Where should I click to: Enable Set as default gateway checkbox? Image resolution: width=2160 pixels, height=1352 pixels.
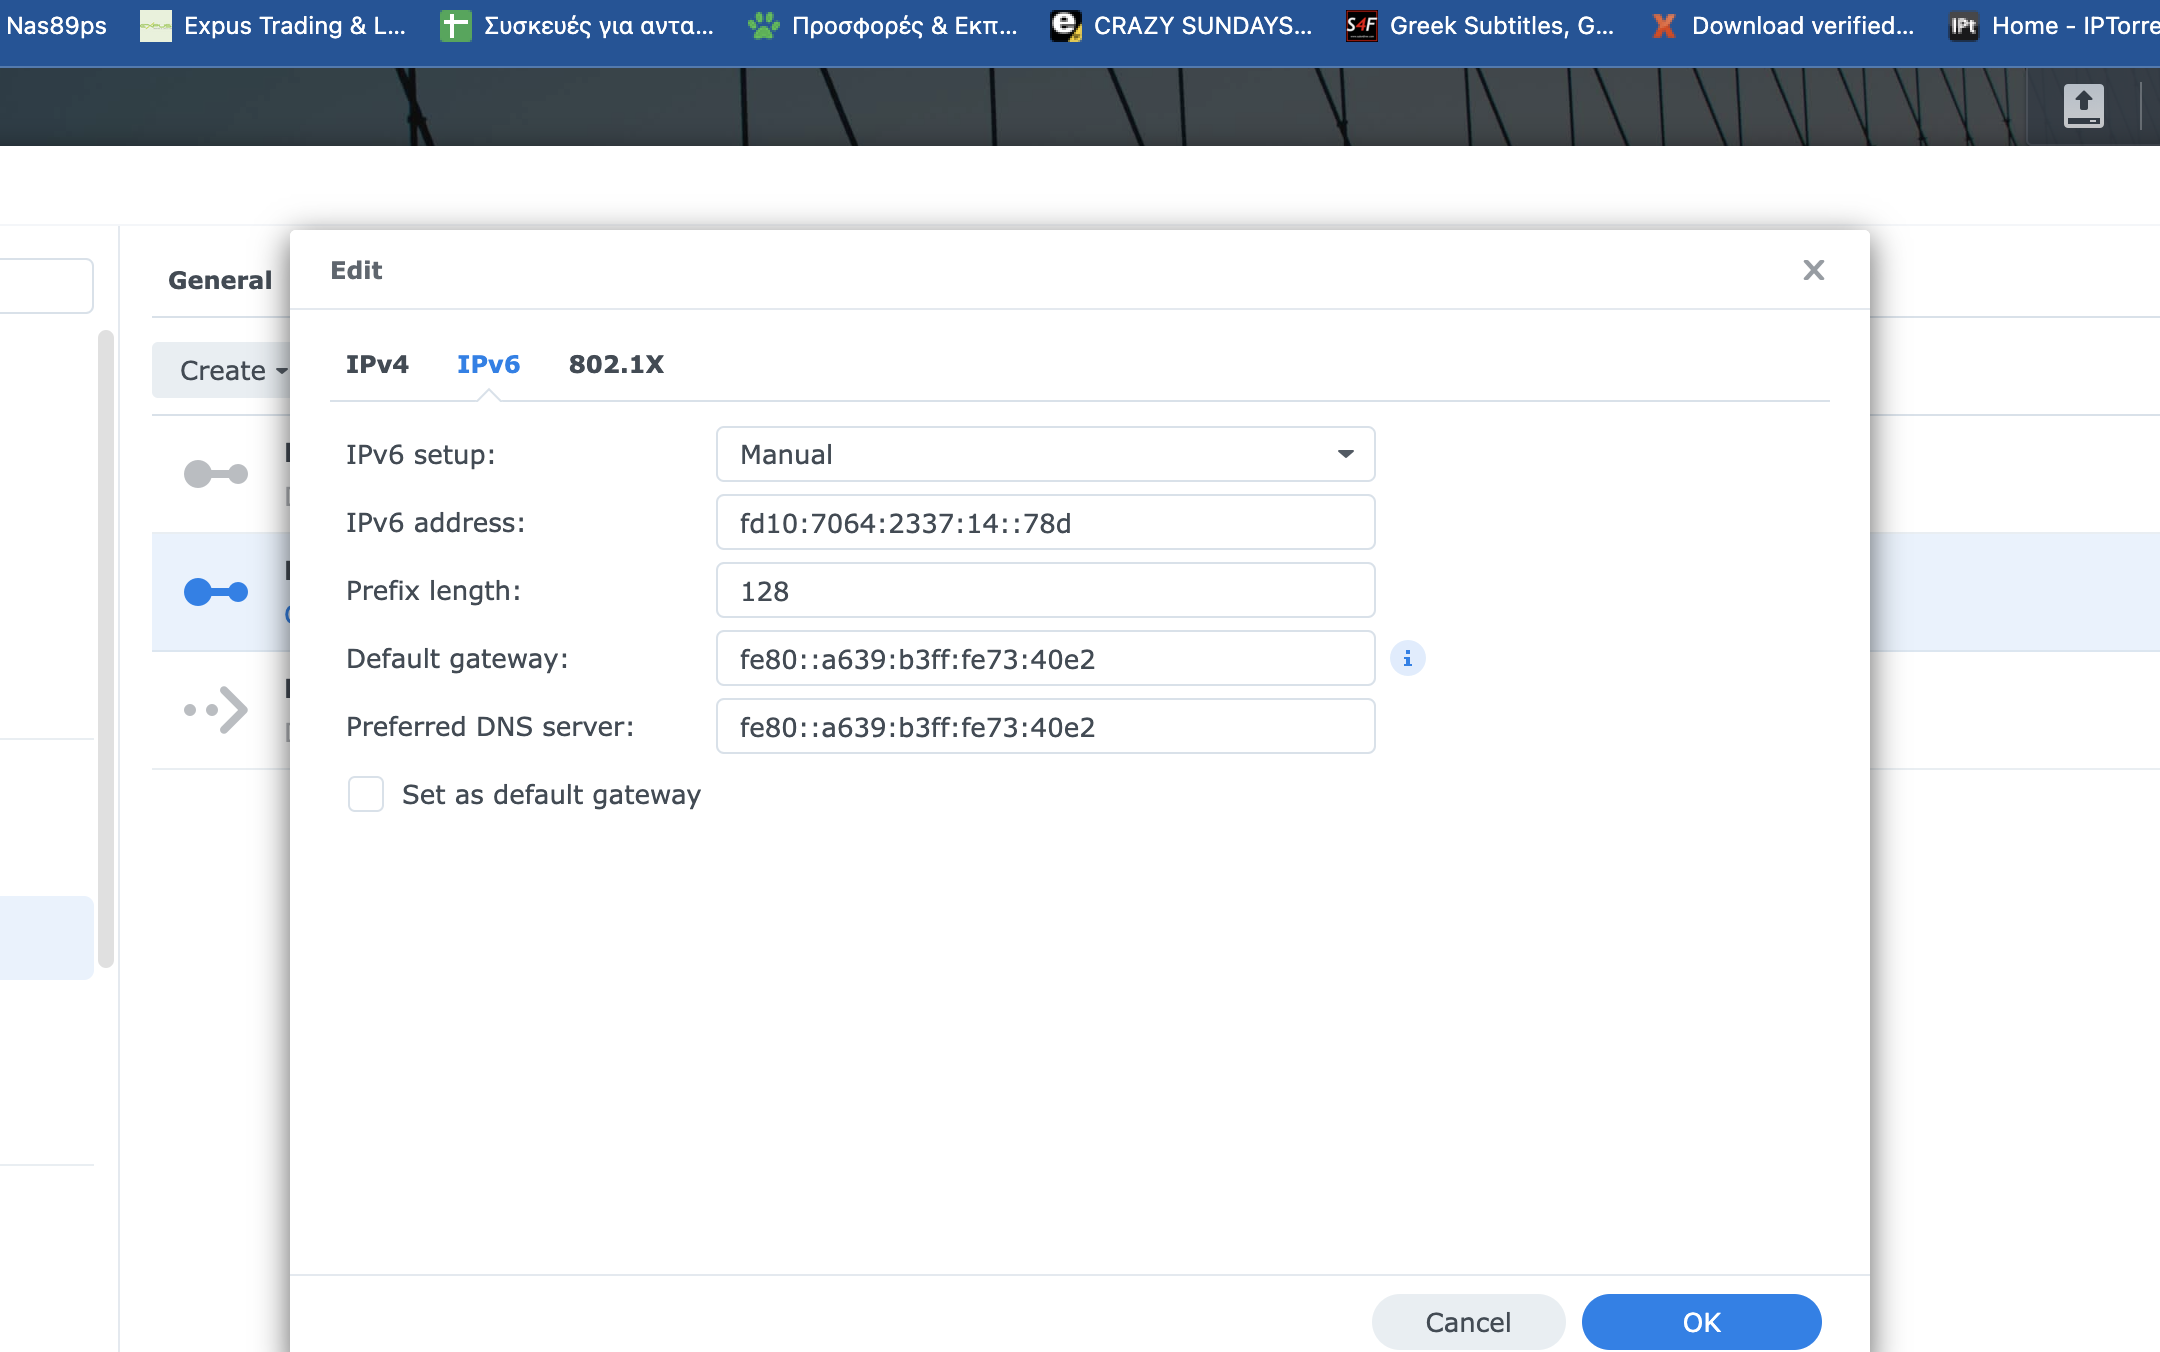coord(366,794)
